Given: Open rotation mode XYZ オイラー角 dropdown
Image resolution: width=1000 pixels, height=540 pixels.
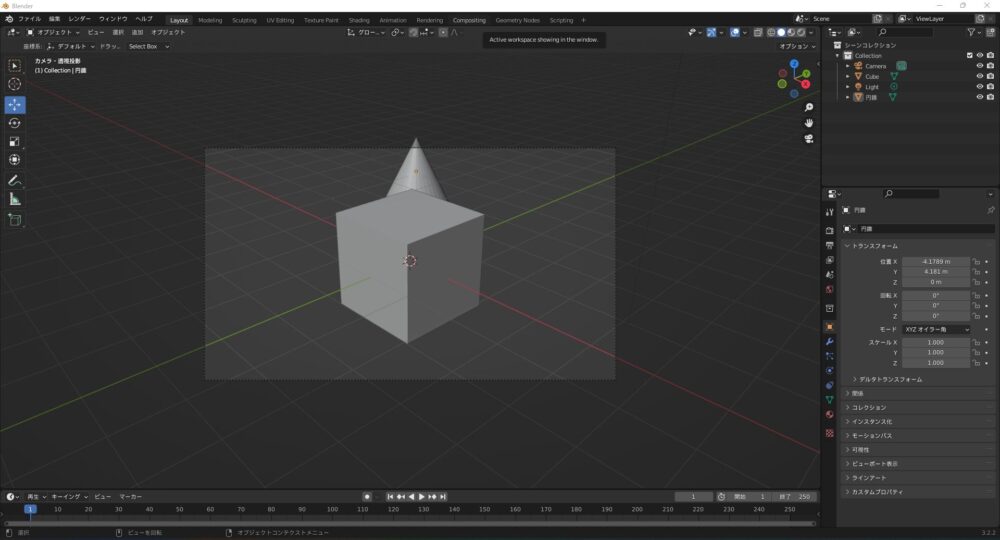Looking at the screenshot, I should pyautogui.click(x=936, y=330).
